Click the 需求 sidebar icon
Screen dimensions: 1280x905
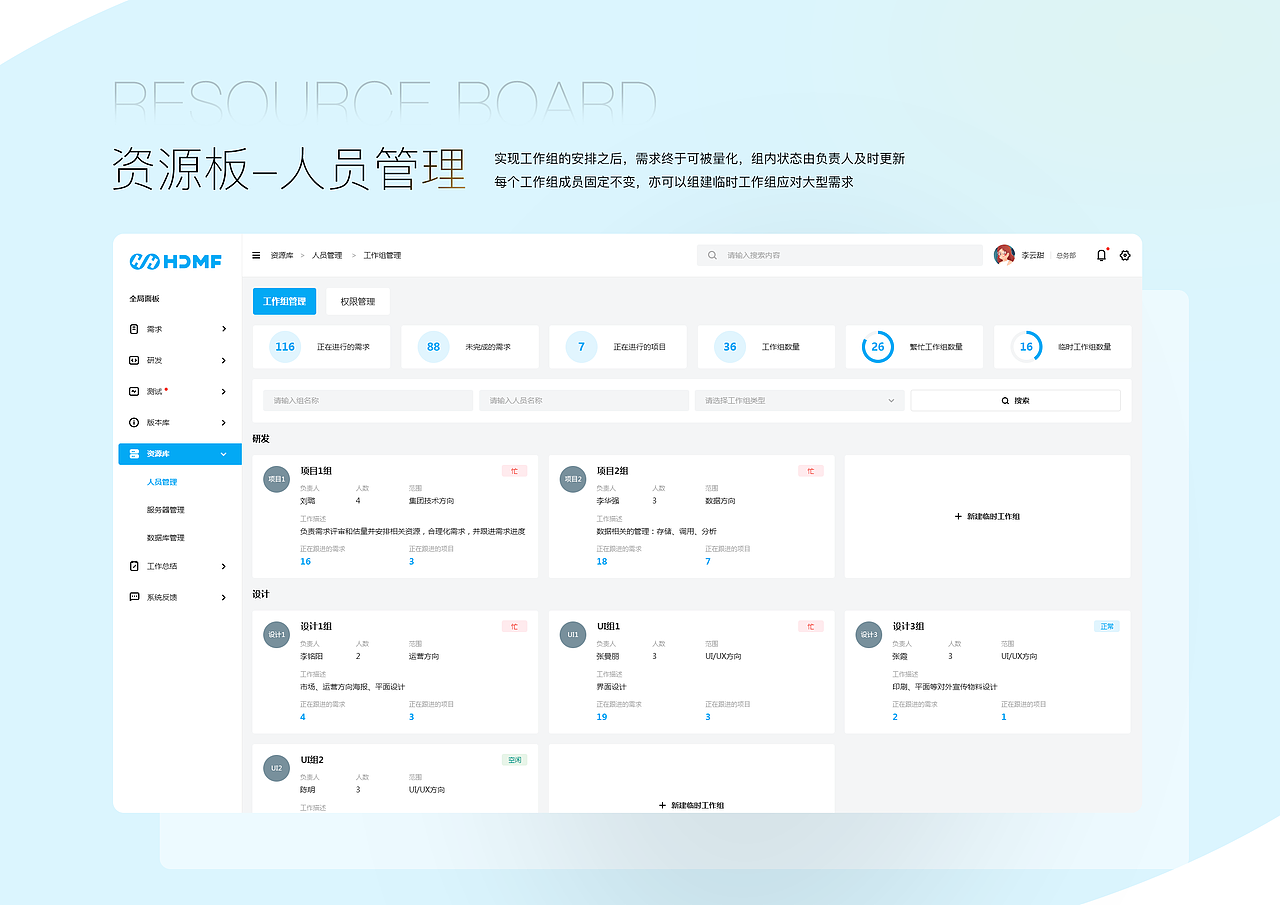[134, 329]
